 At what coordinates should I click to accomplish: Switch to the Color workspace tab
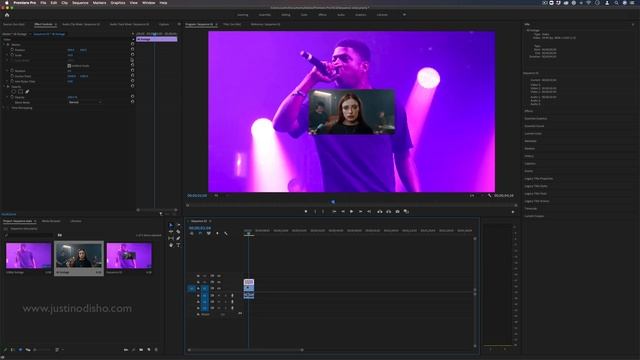tap(304, 15)
